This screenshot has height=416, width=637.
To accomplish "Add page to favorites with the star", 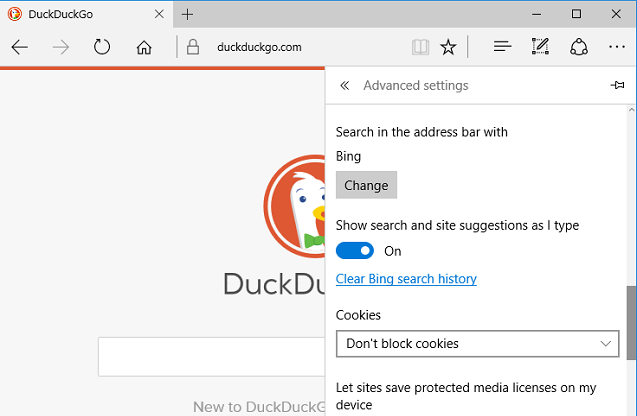I will 448,47.
